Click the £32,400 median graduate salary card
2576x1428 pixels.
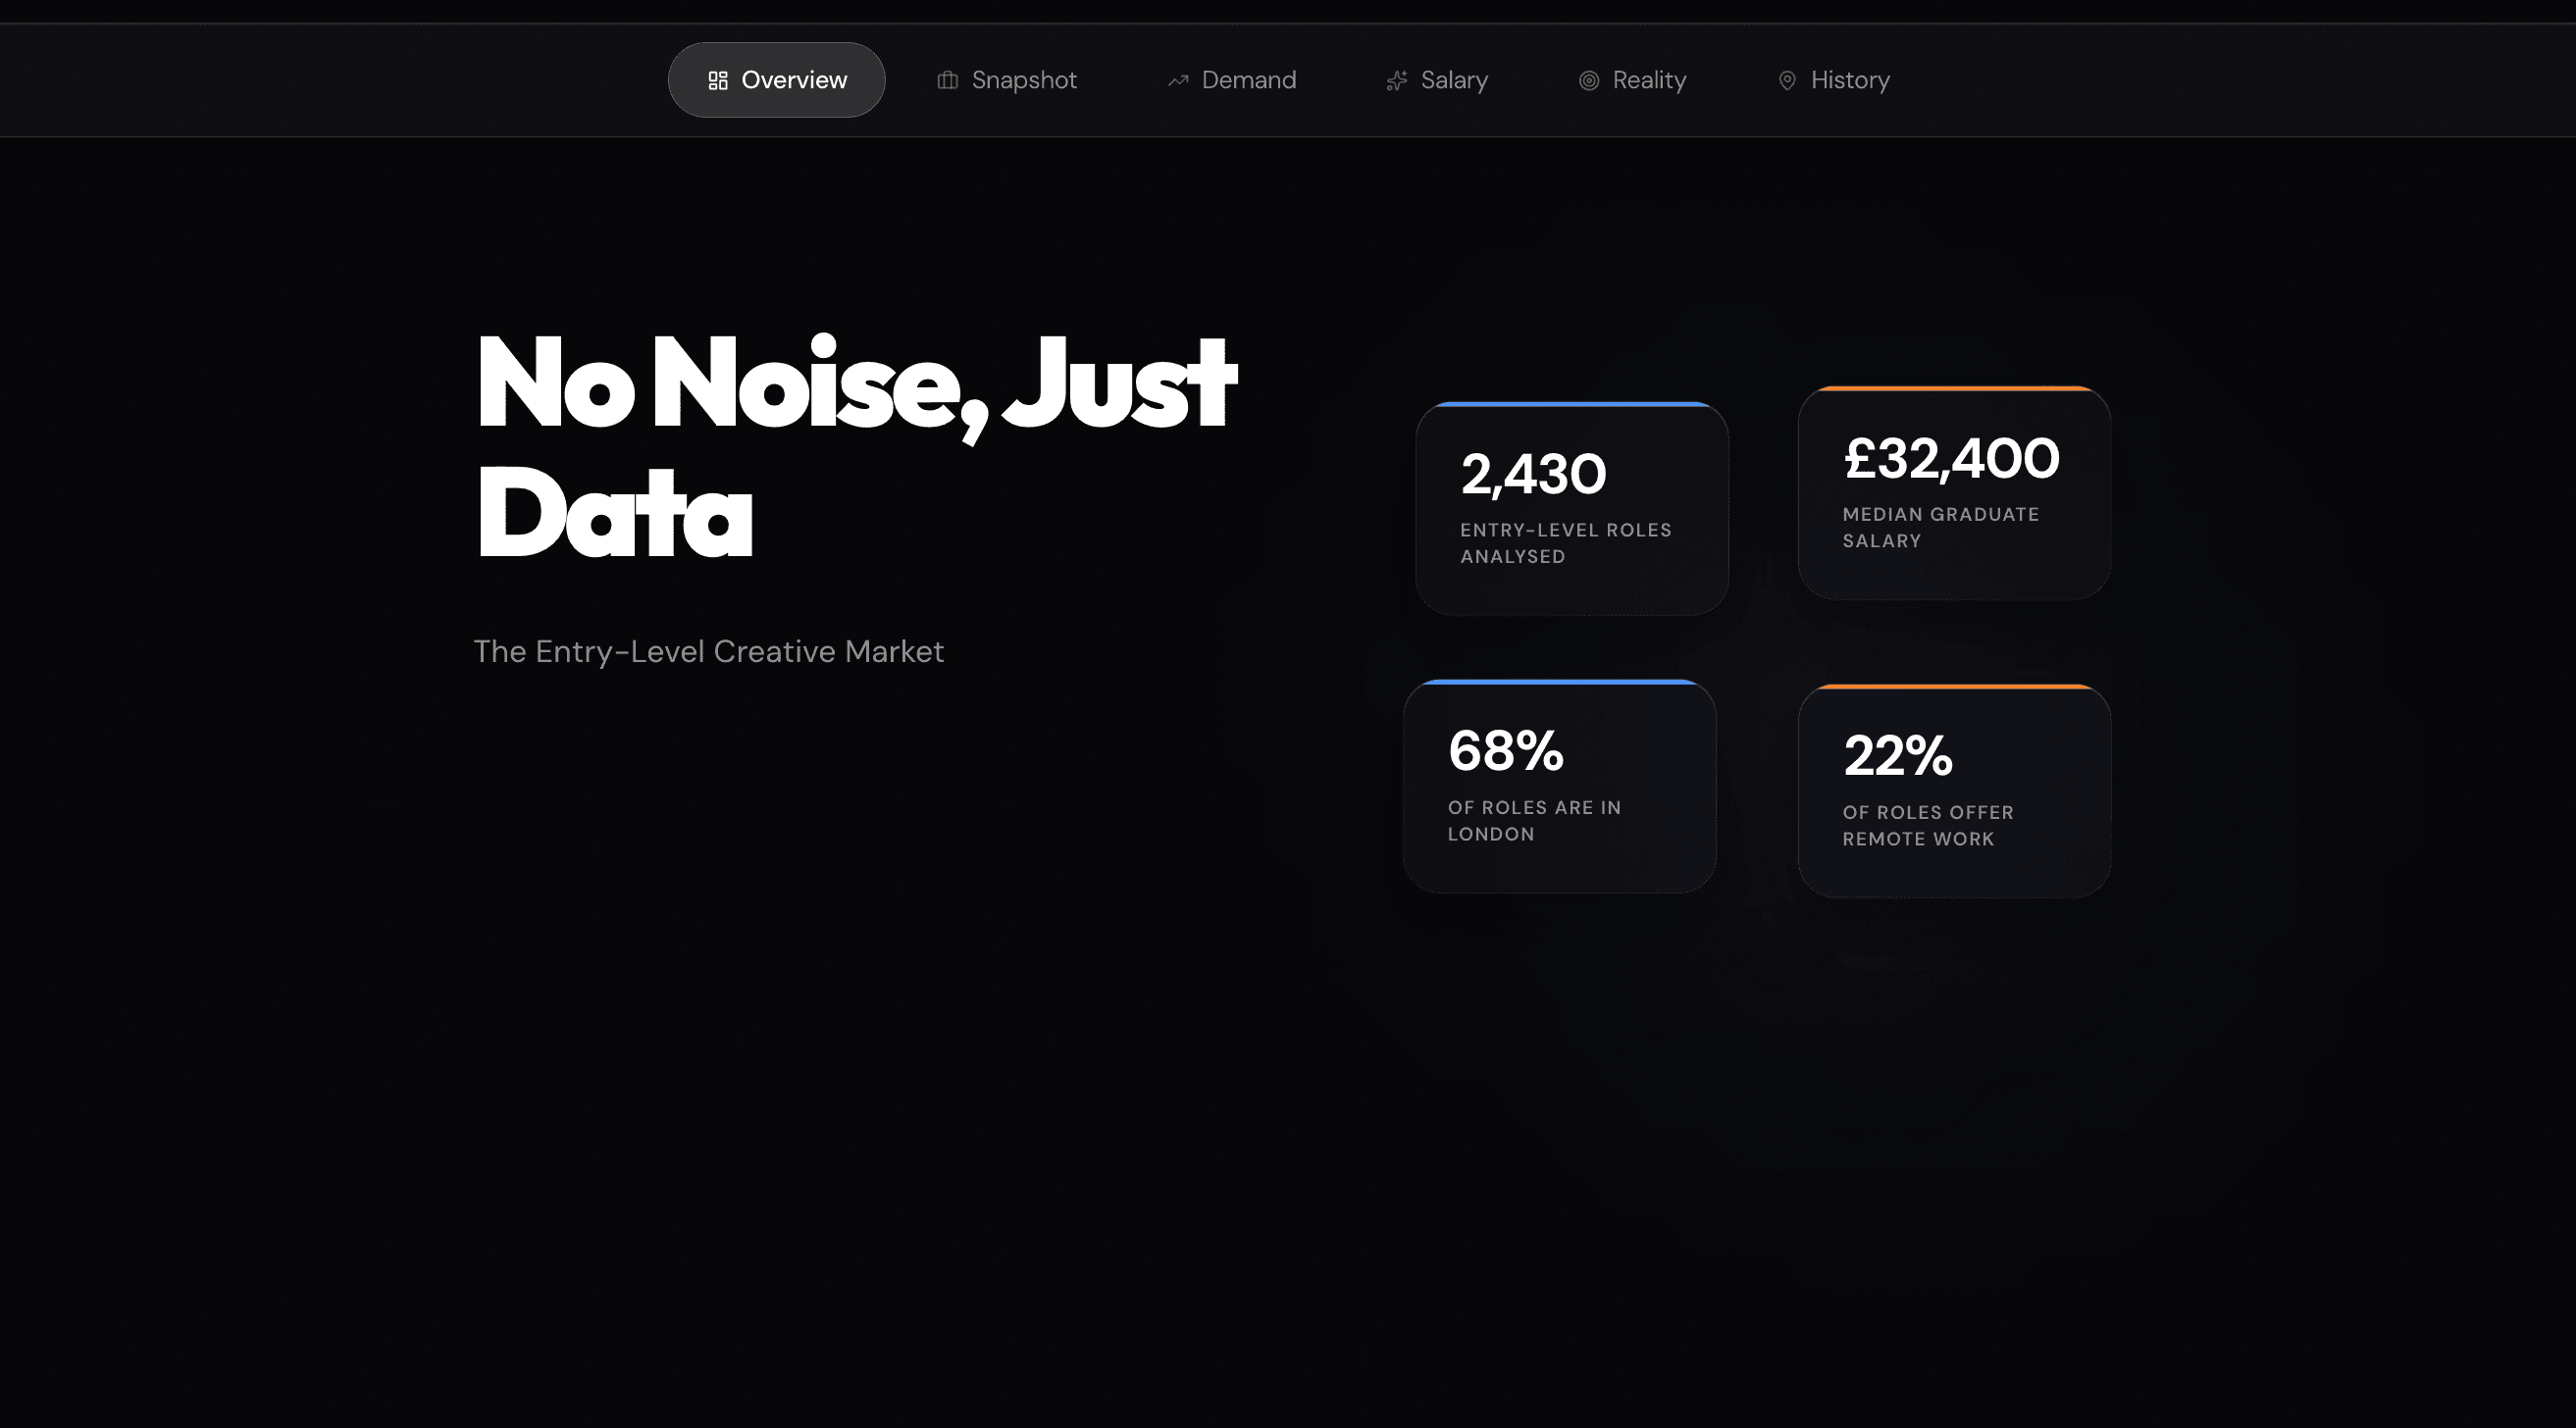pos(1954,493)
